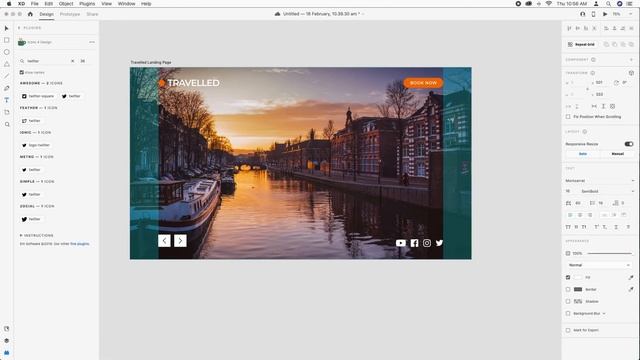
Task: Open the free plugins link
Action: coord(80,244)
